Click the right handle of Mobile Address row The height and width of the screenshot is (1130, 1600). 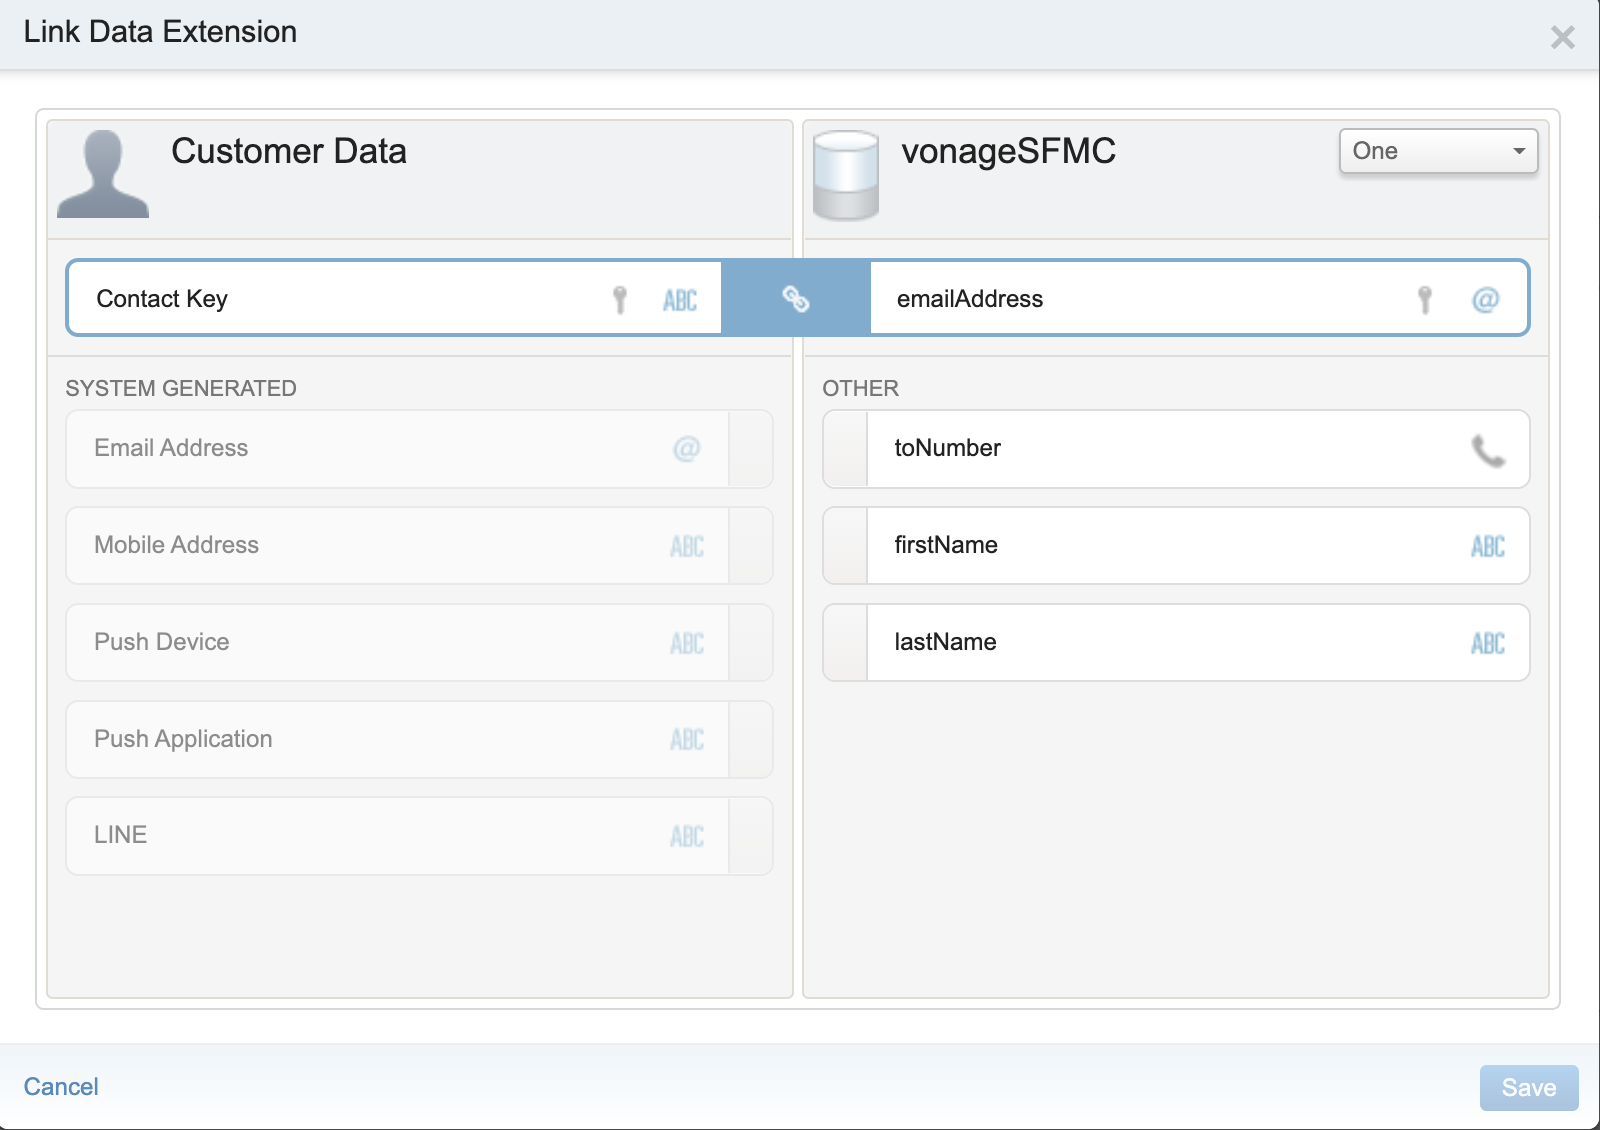pyautogui.click(x=750, y=545)
